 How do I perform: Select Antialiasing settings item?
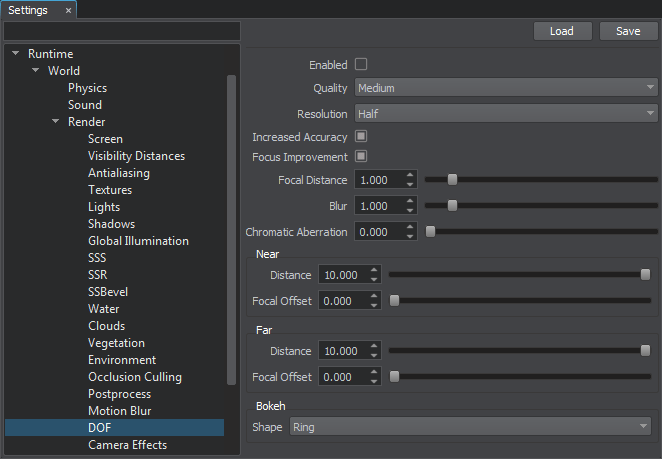click(x=118, y=173)
